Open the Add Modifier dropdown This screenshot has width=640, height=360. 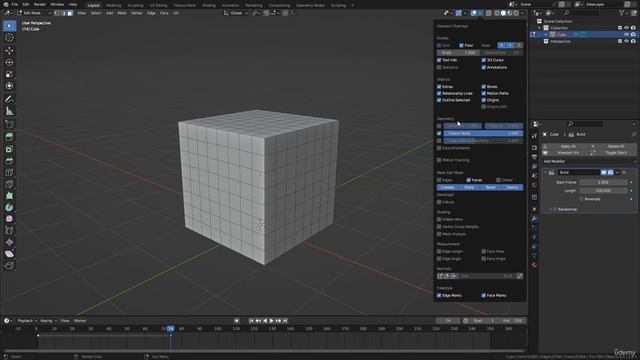589,162
